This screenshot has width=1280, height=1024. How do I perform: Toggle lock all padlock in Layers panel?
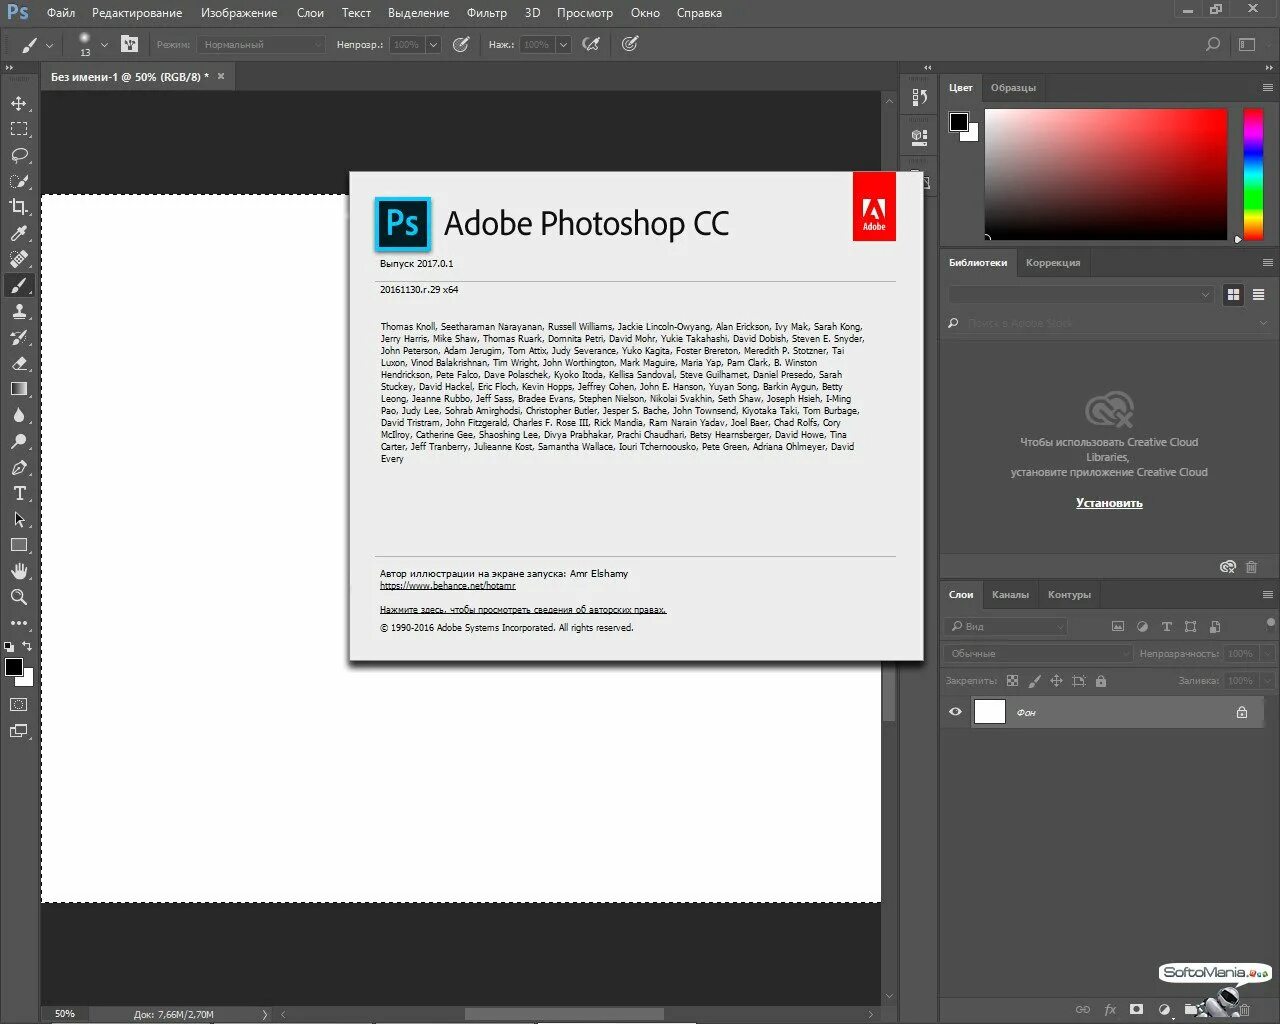pyautogui.click(x=1101, y=681)
